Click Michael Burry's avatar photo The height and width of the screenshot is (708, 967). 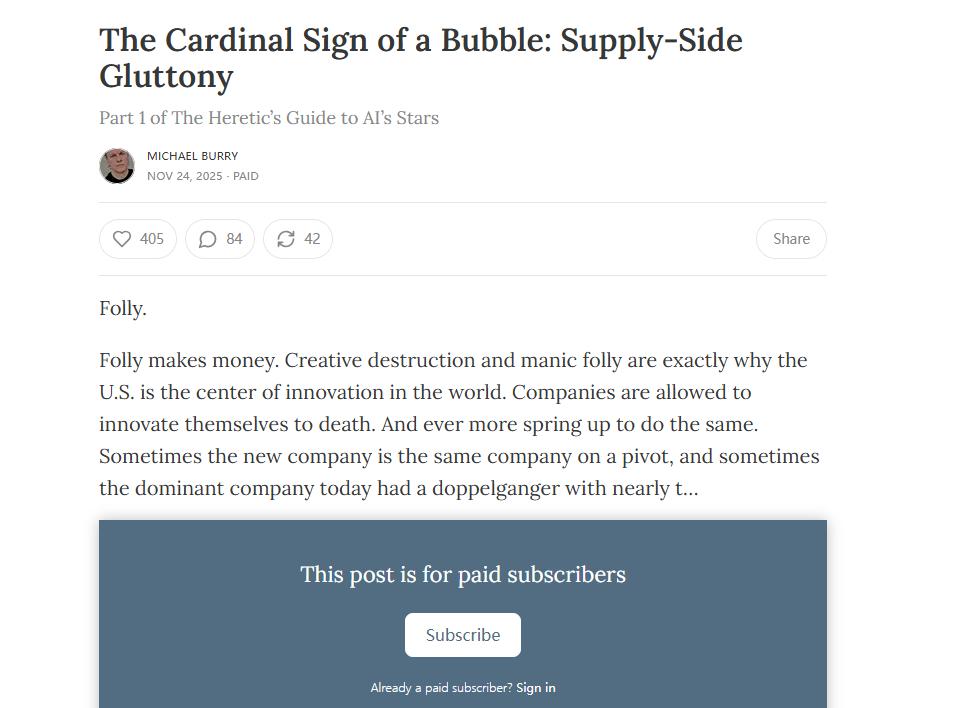tap(117, 166)
